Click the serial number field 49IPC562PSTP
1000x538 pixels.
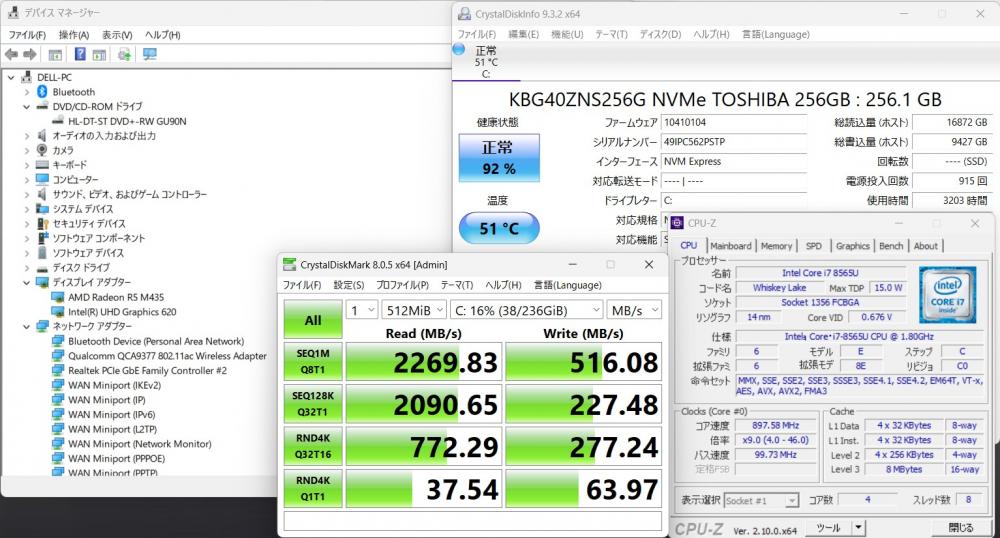tap(734, 142)
